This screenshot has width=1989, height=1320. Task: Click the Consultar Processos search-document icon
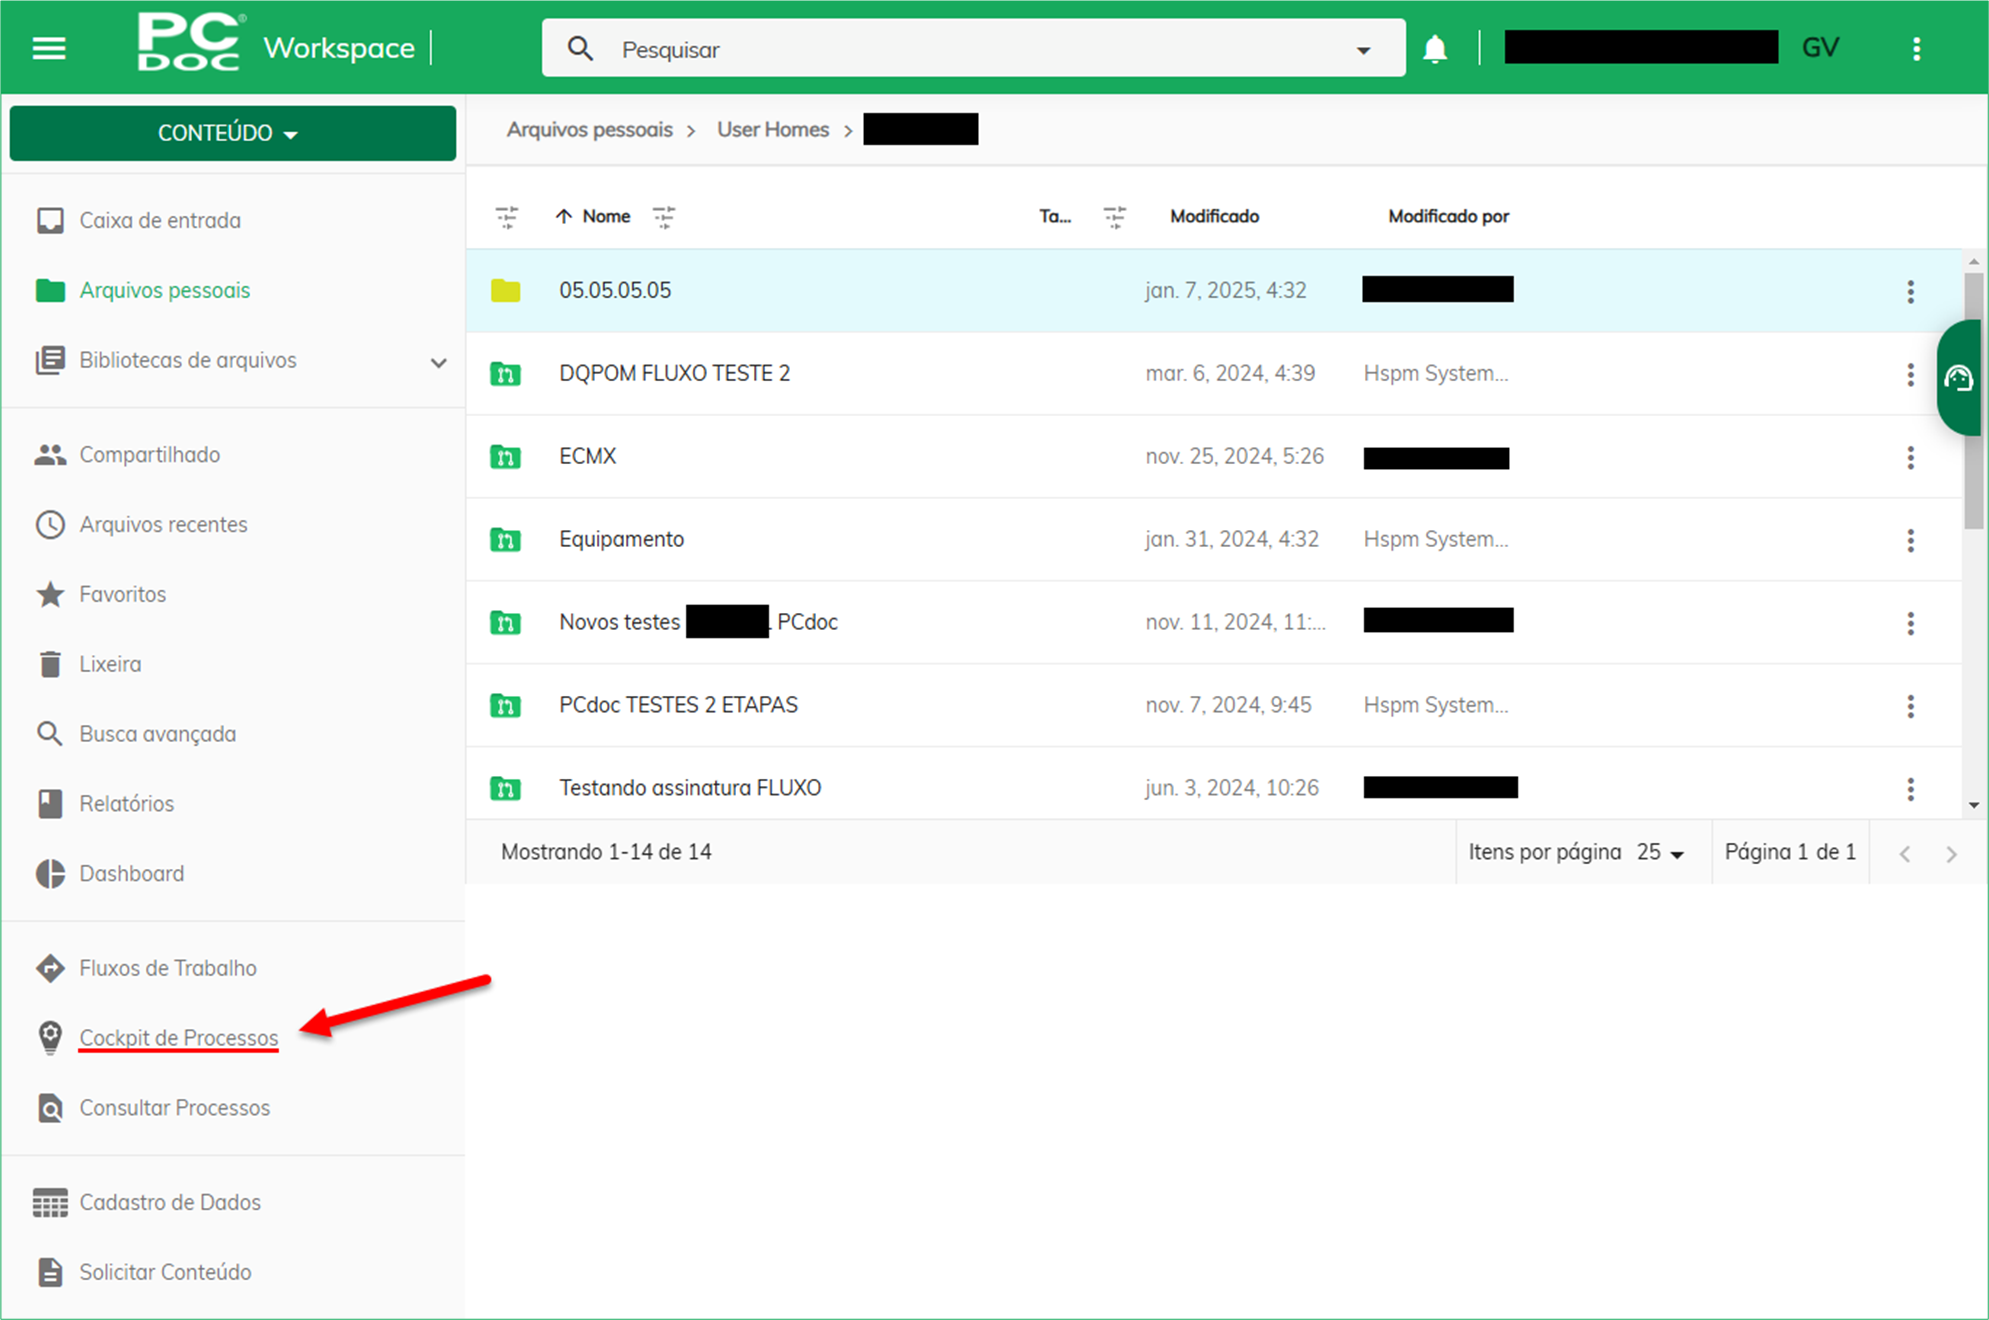click(50, 1108)
